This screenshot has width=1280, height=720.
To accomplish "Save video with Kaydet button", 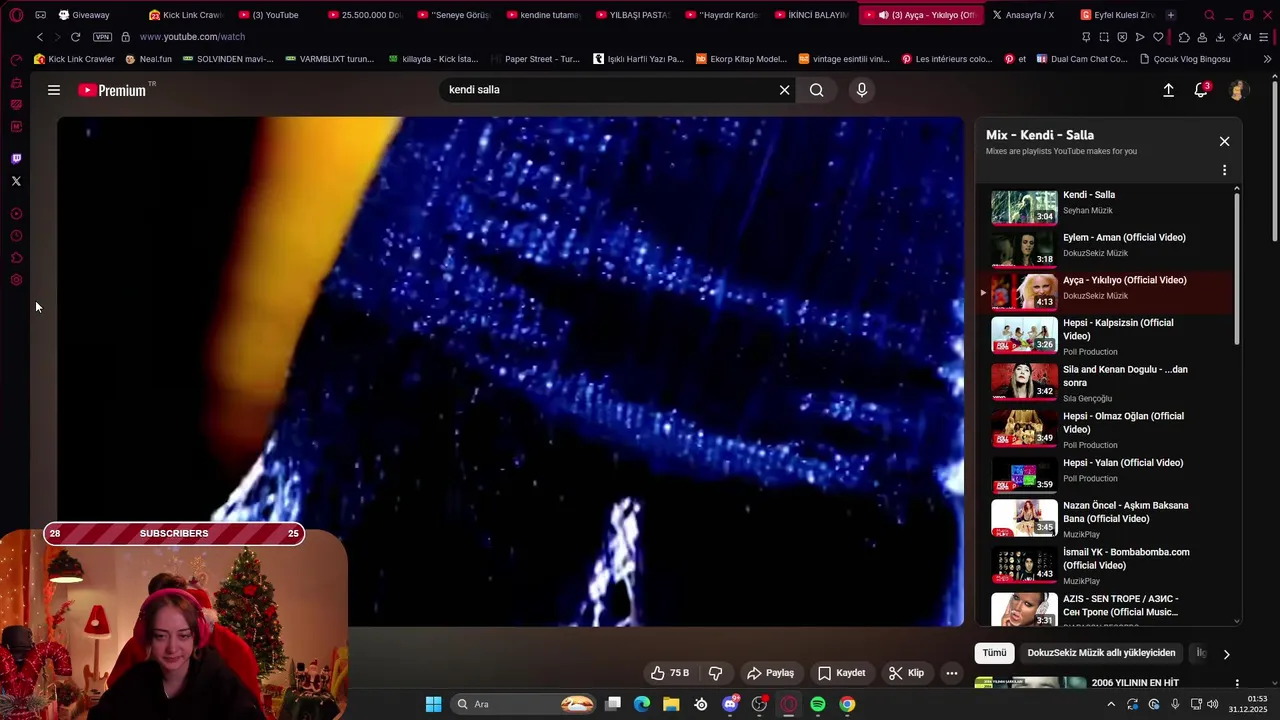I will pos(841,673).
